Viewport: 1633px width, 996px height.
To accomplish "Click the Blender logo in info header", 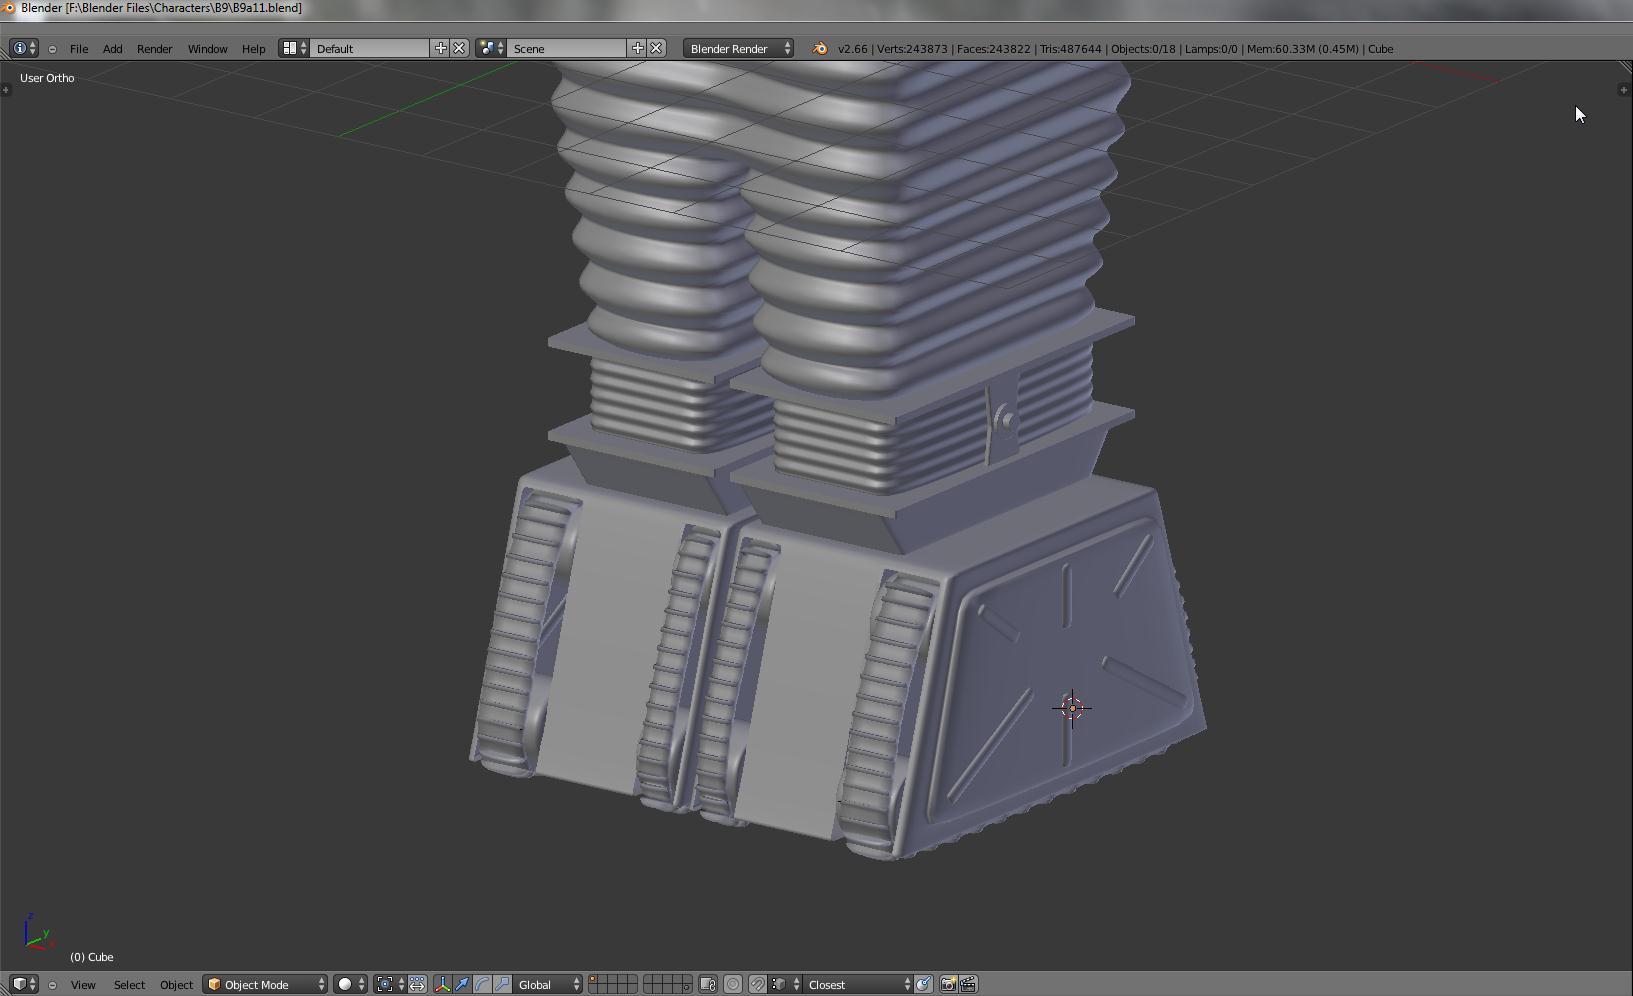I will [820, 49].
